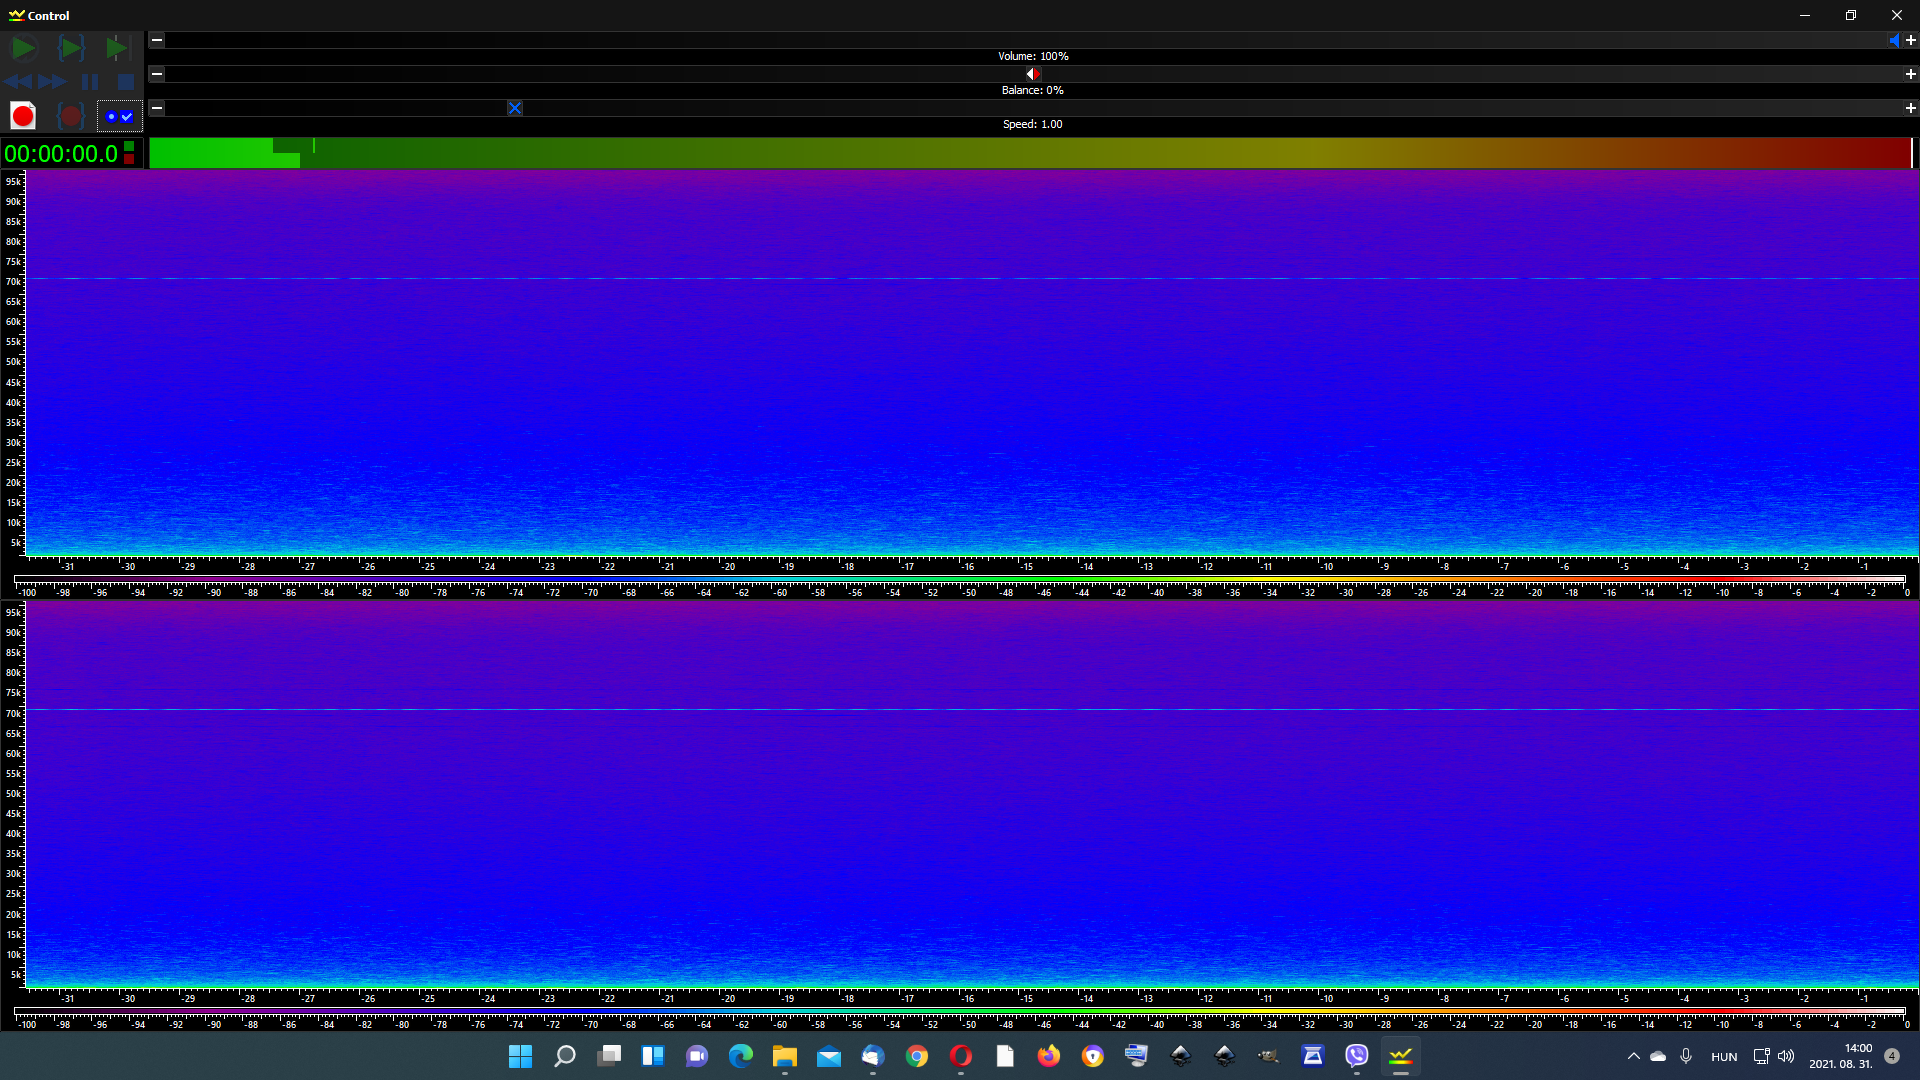The image size is (1920, 1080).
Task: Click the 00:00:00.0 time display
Action: (62, 154)
